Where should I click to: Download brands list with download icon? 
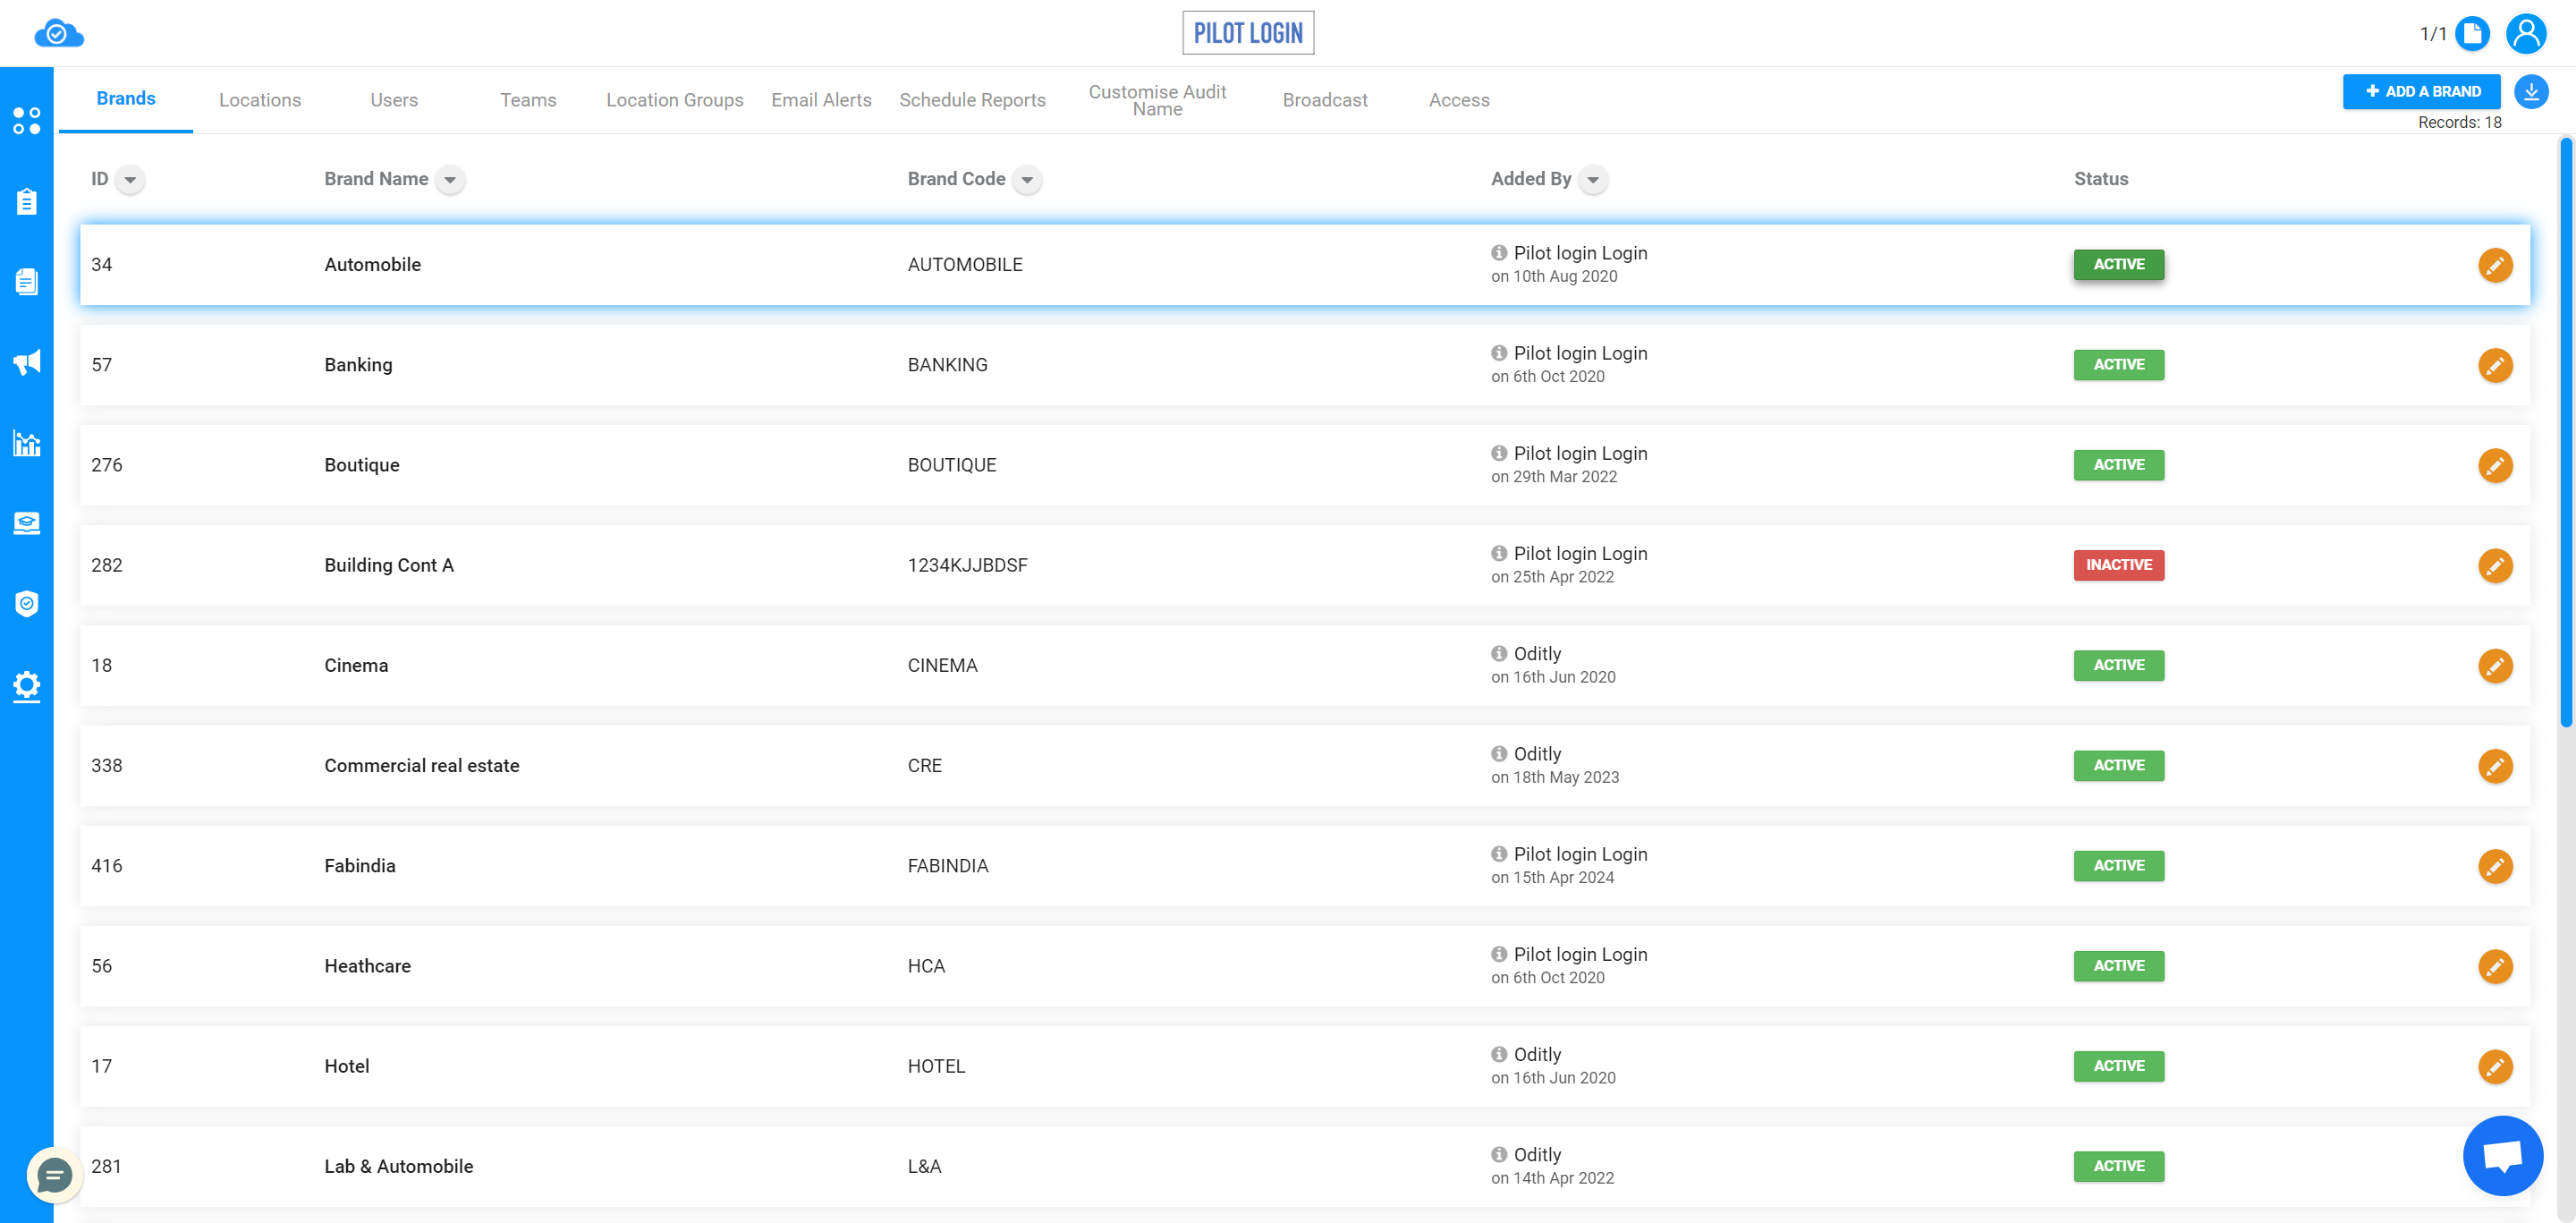2531,92
